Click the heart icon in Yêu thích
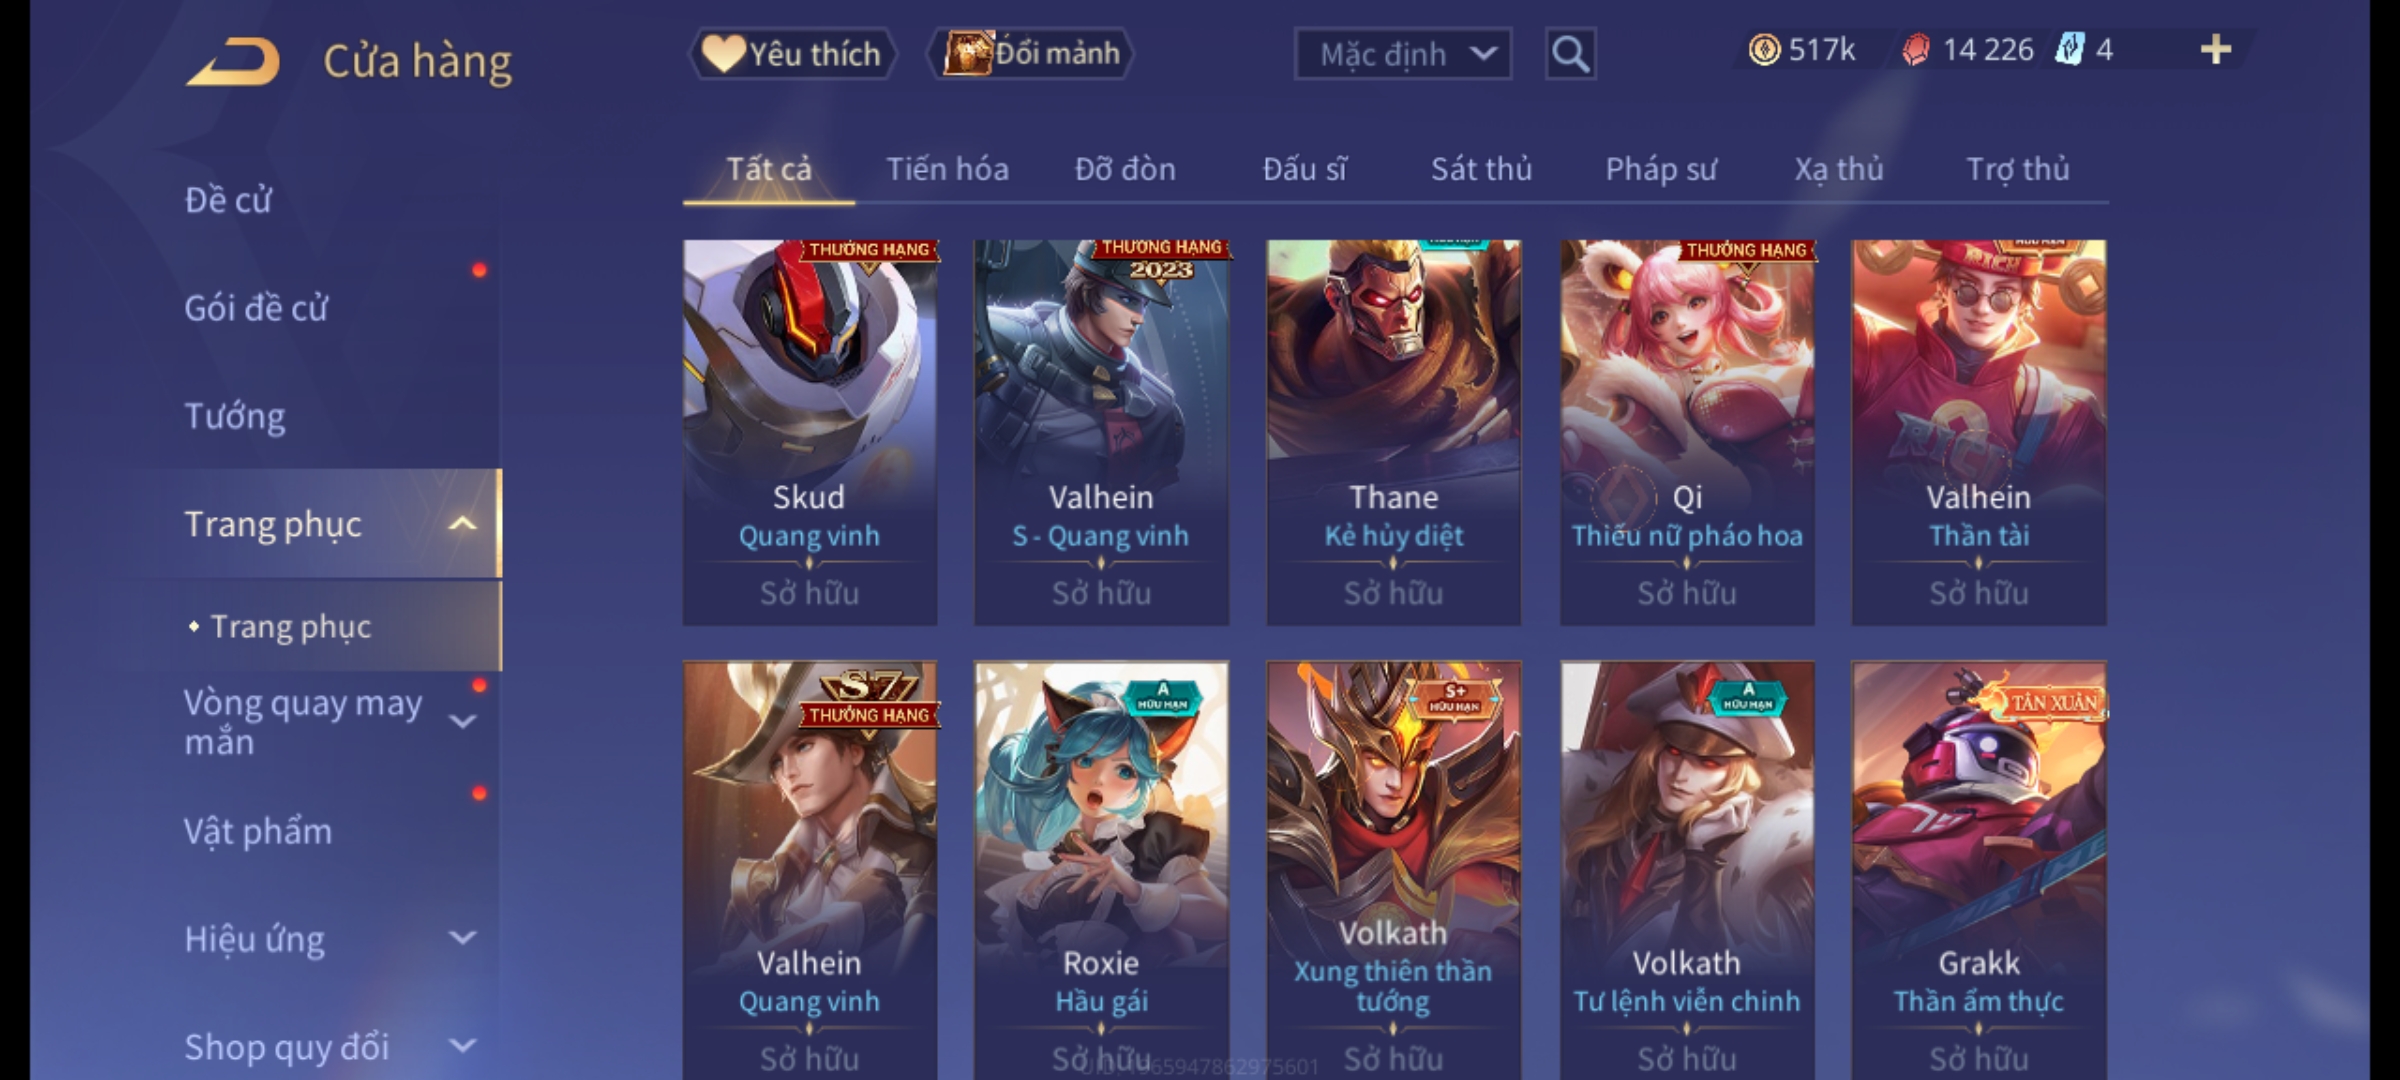The image size is (2400, 1080). tap(723, 54)
